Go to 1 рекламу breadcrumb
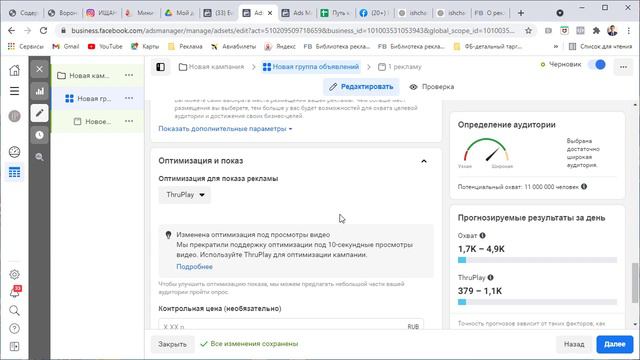The height and width of the screenshot is (360, 640). (x=400, y=67)
